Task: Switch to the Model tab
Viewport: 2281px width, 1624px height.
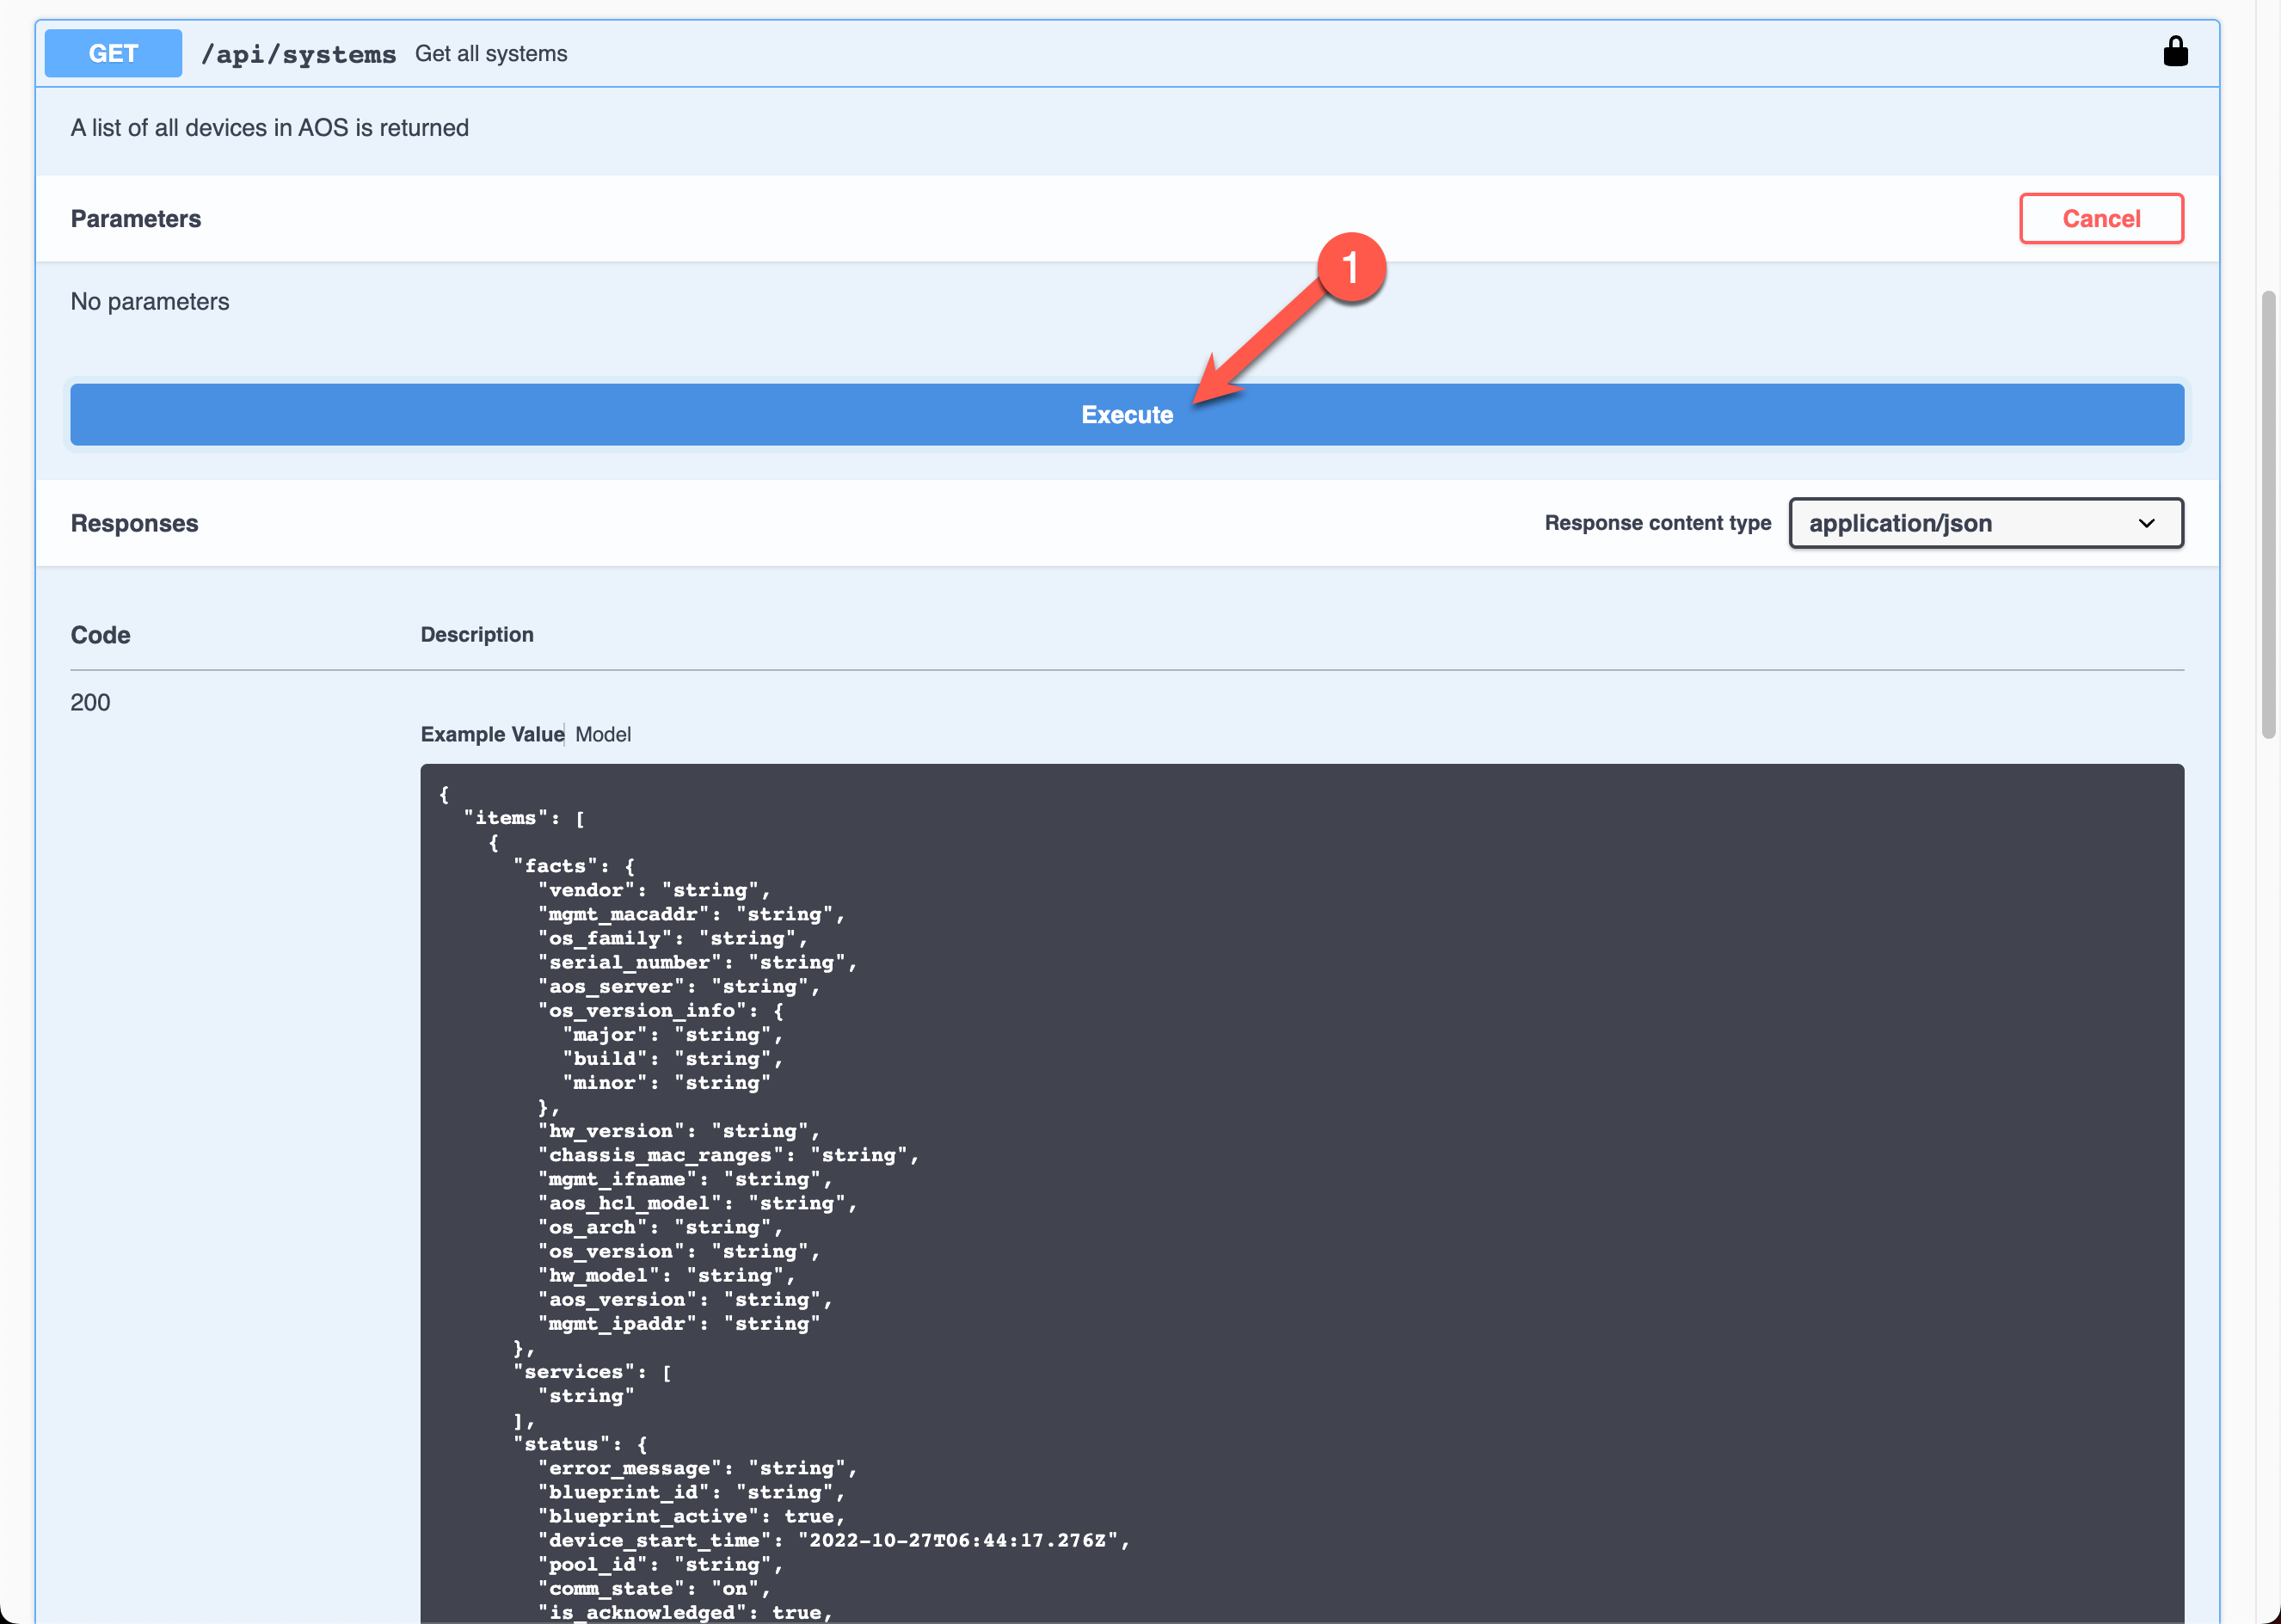Action: coord(603,734)
